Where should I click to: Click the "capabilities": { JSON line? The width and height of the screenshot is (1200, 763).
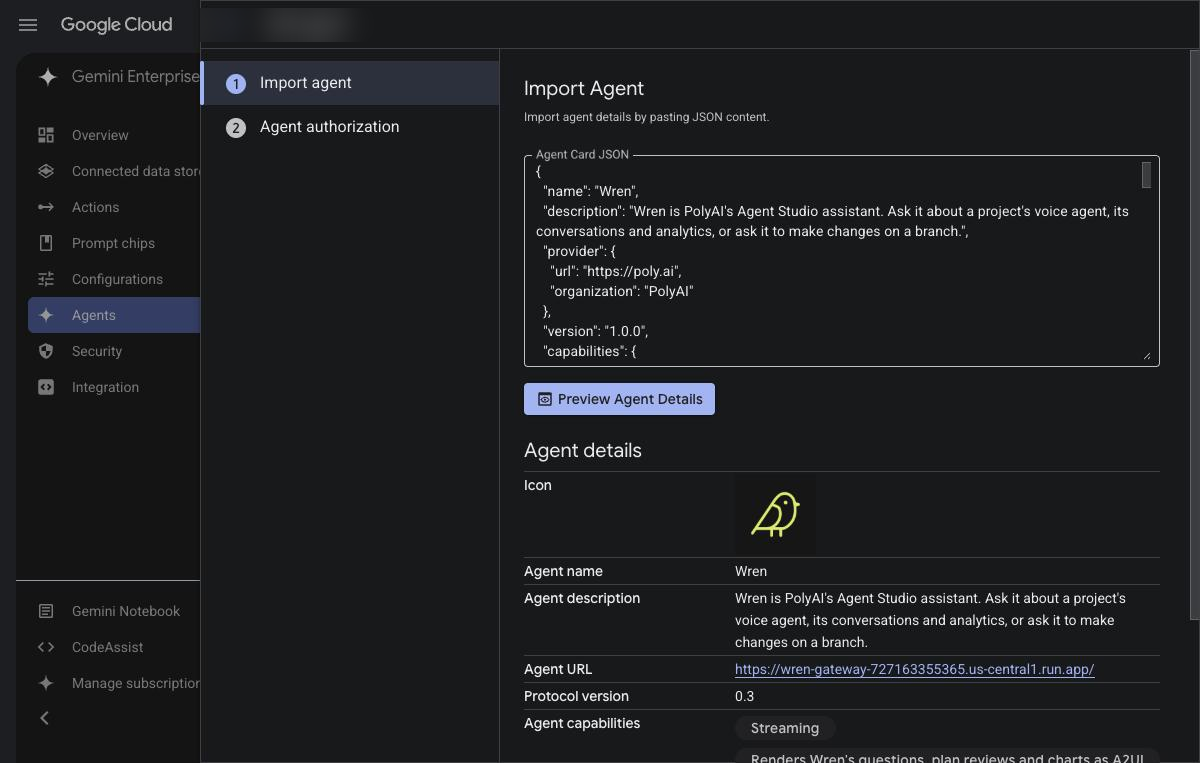point(590,351)
